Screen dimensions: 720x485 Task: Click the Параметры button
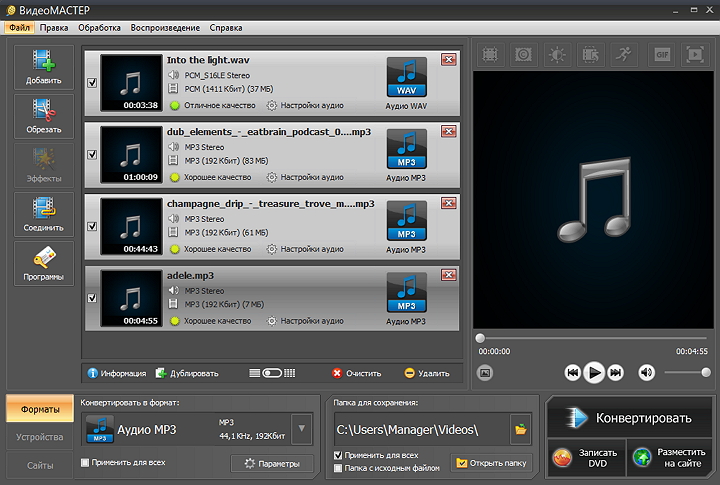[272, 463]
